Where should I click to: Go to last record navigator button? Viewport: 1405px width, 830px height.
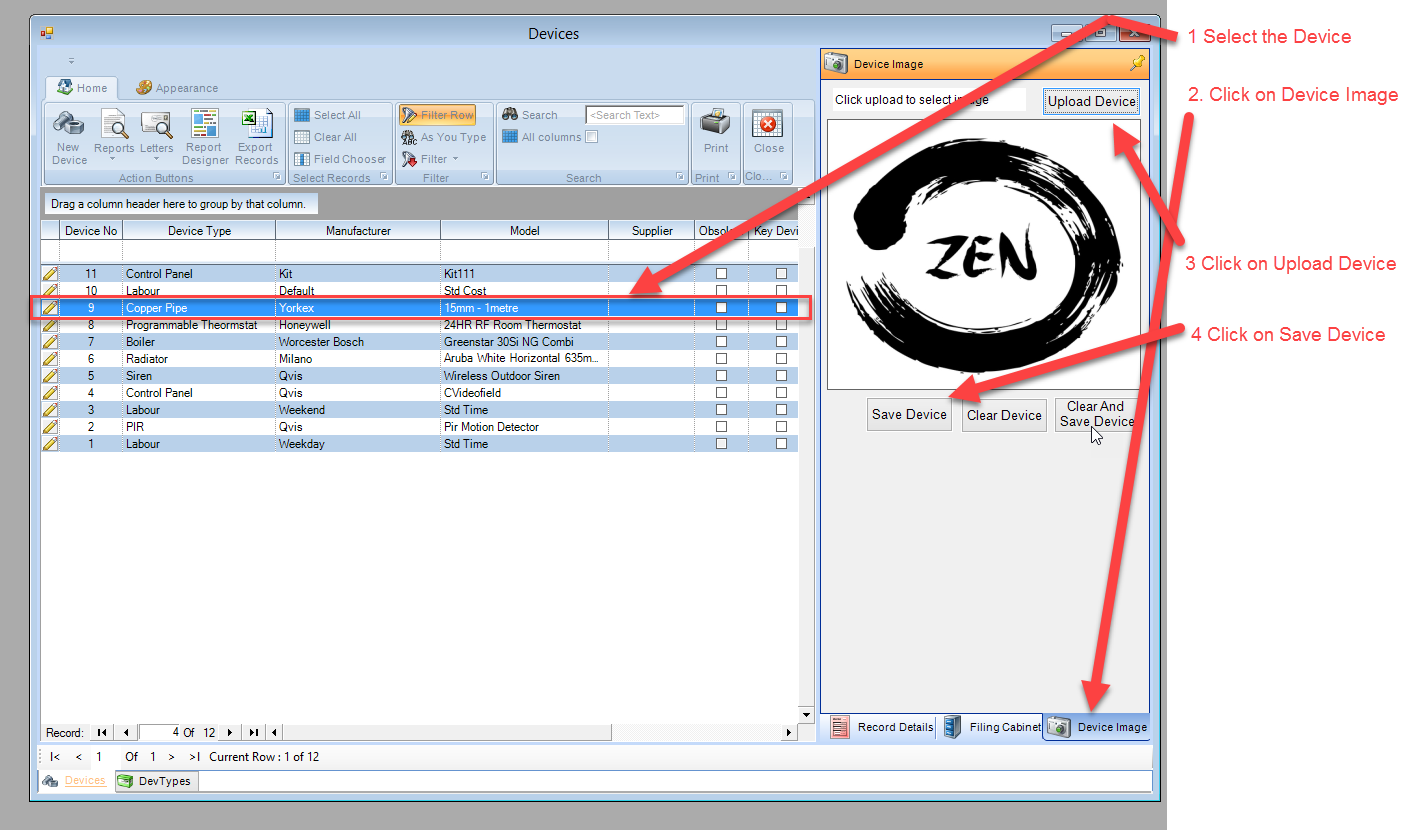[x=253, y=733]
